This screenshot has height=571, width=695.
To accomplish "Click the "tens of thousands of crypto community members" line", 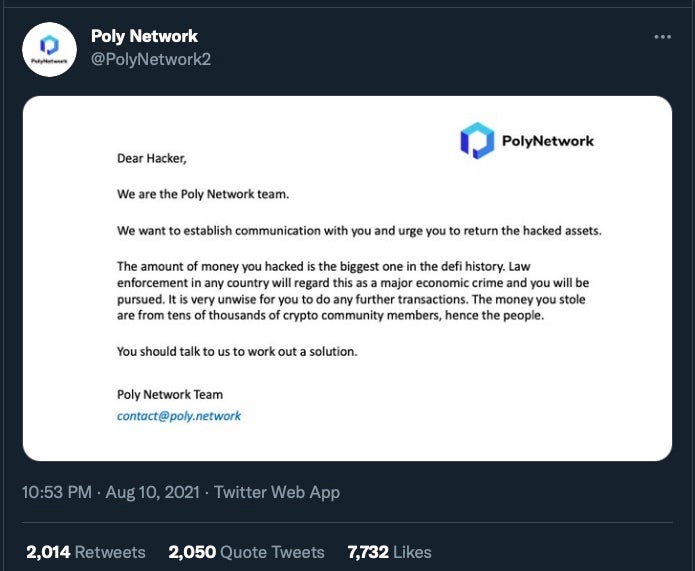I will pyautogui.click(x=330, y=316).
